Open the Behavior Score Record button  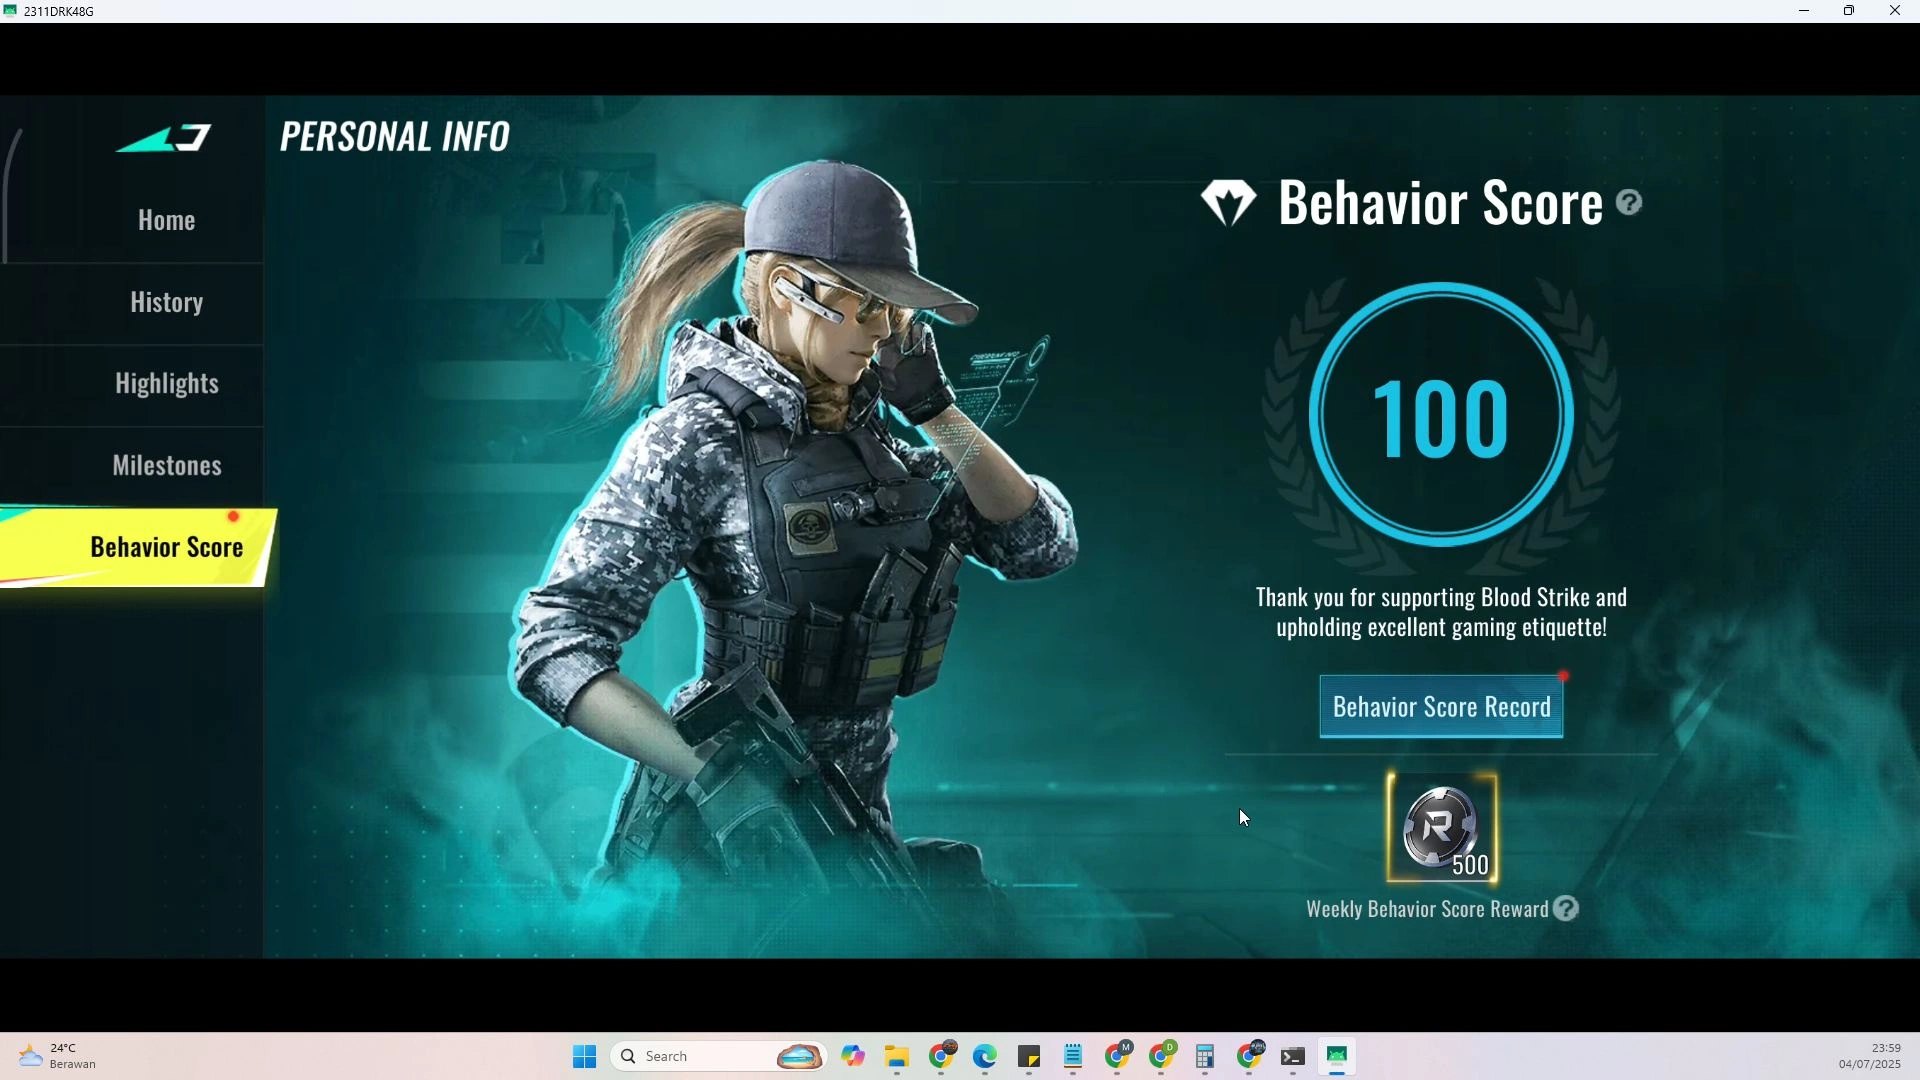1441,707
